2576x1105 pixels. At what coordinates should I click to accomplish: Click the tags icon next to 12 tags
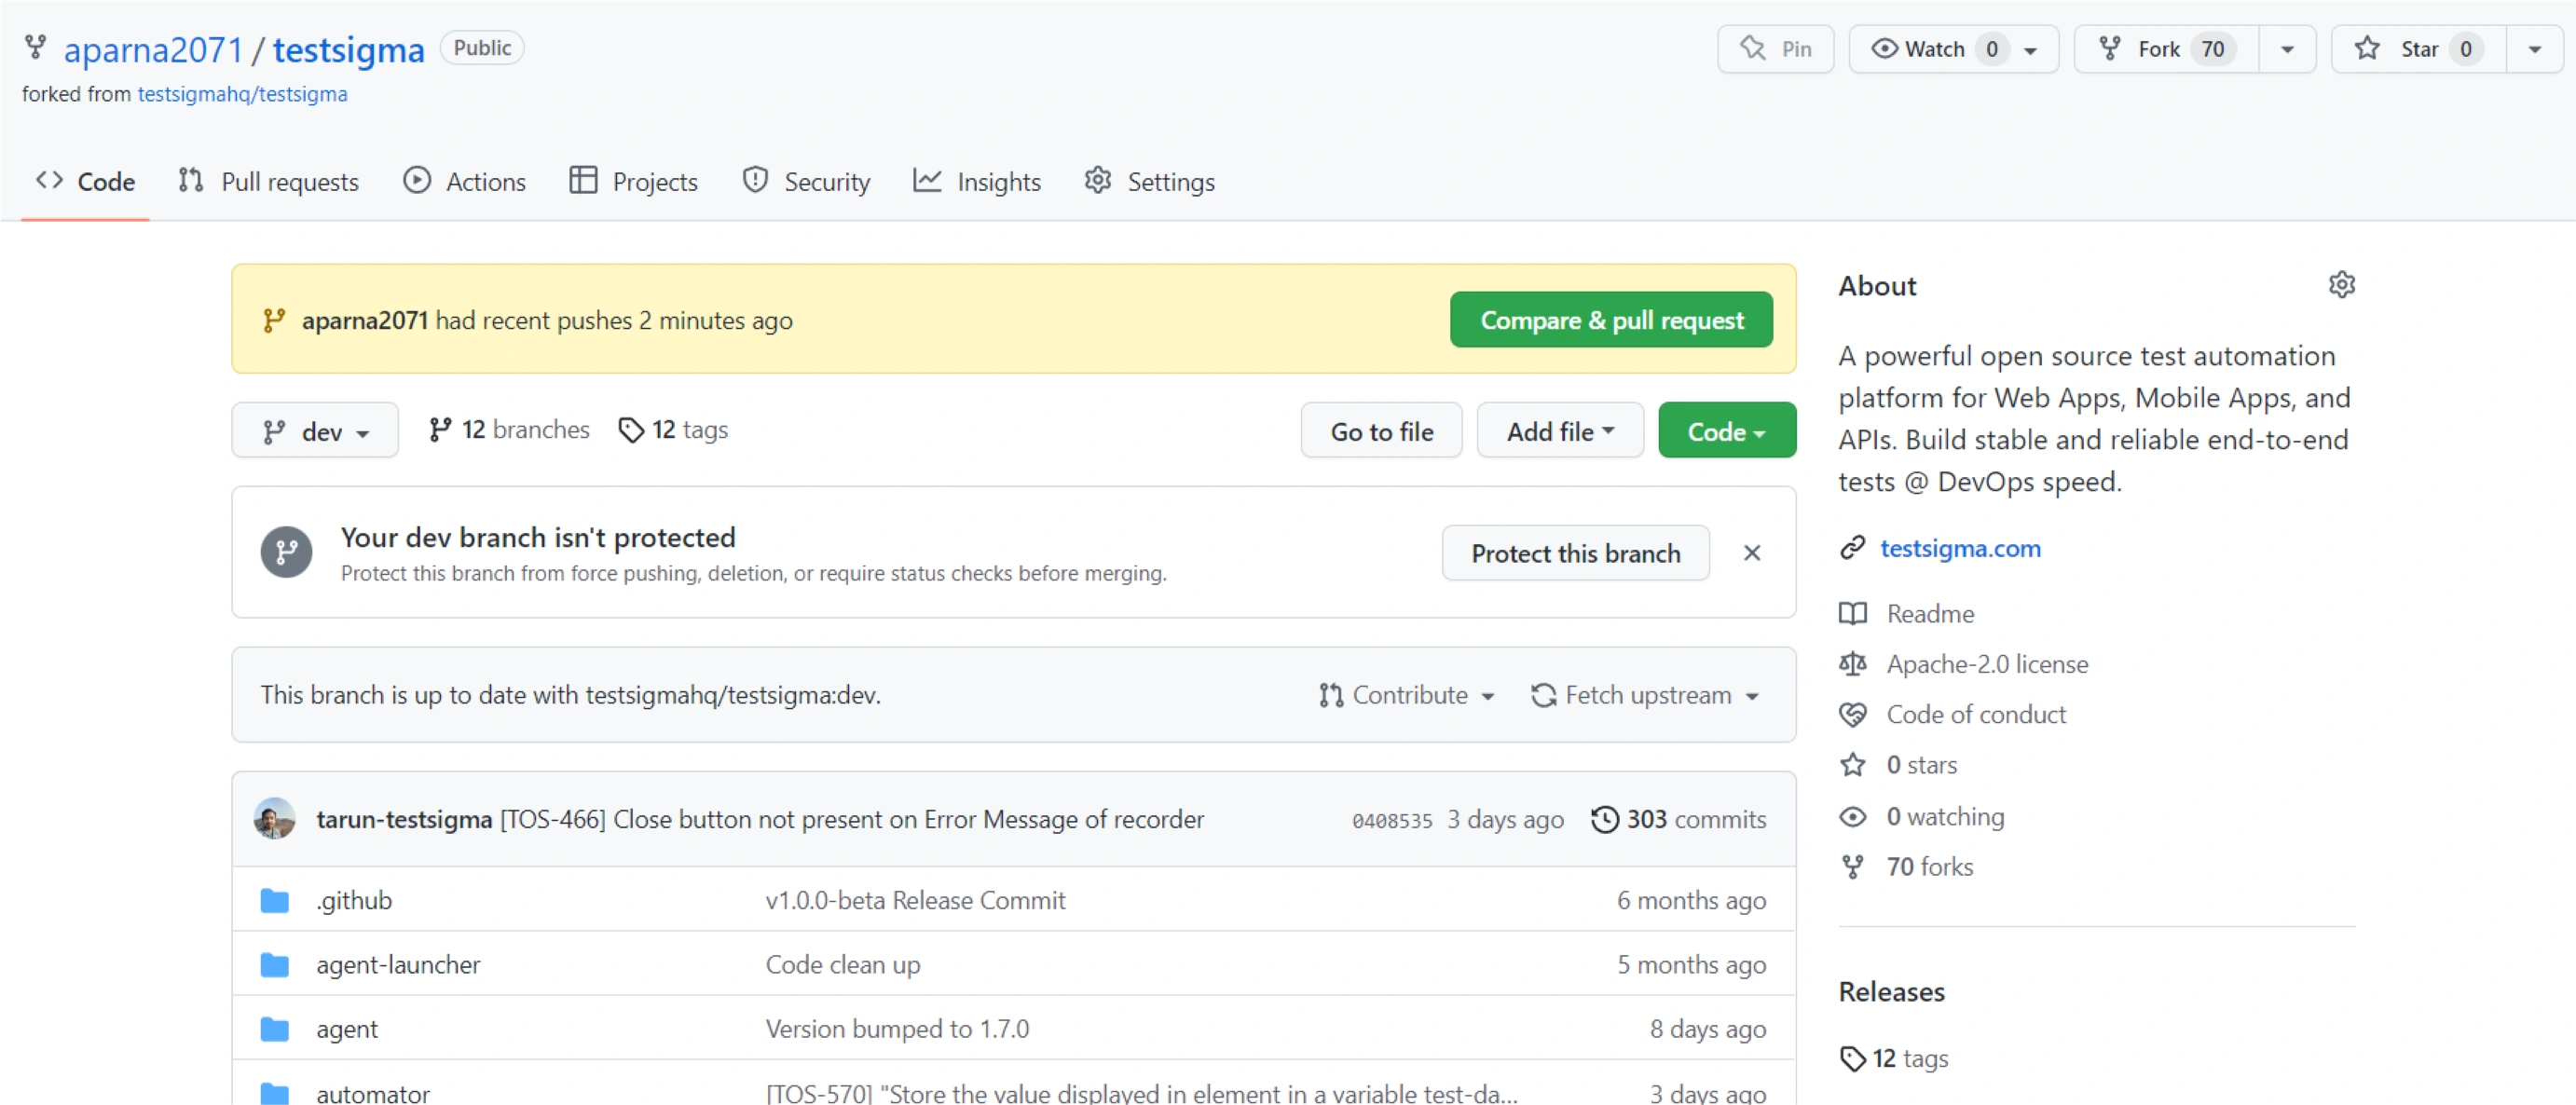point(631,430)
